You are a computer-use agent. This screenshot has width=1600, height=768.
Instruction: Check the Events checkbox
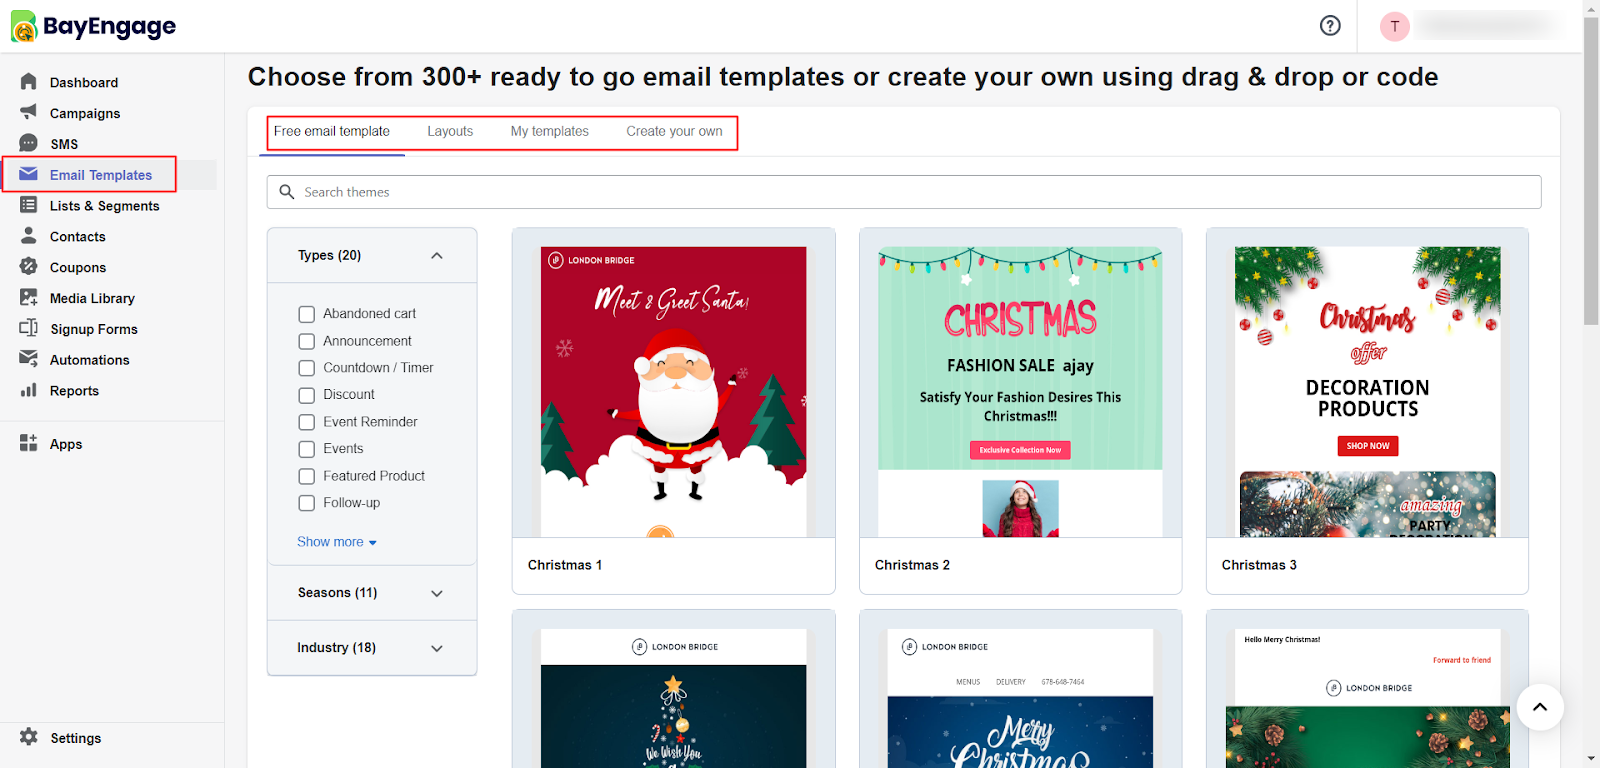(x=307, y=449)
